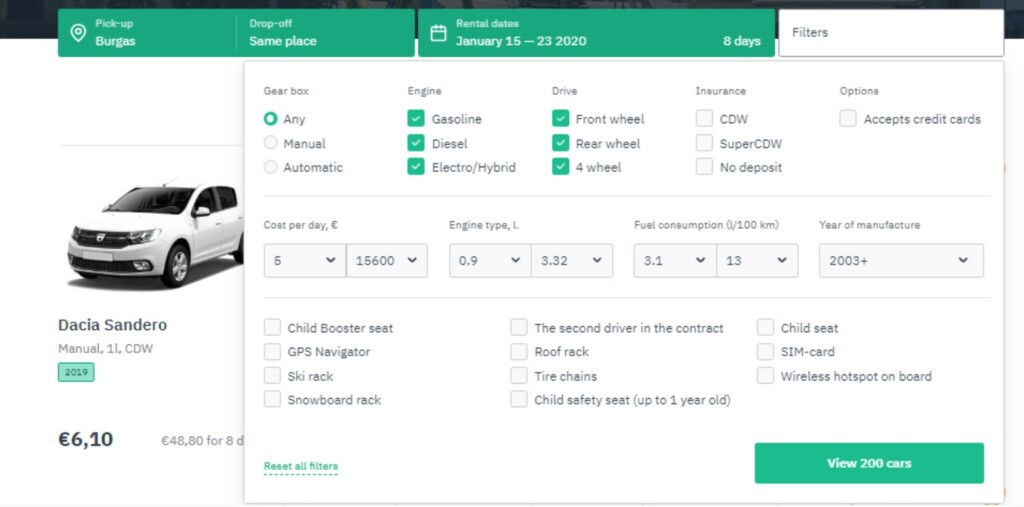Click the 8 days rental duration text
This screenshot has width=1024, height=507.
[x=742, y=41]
